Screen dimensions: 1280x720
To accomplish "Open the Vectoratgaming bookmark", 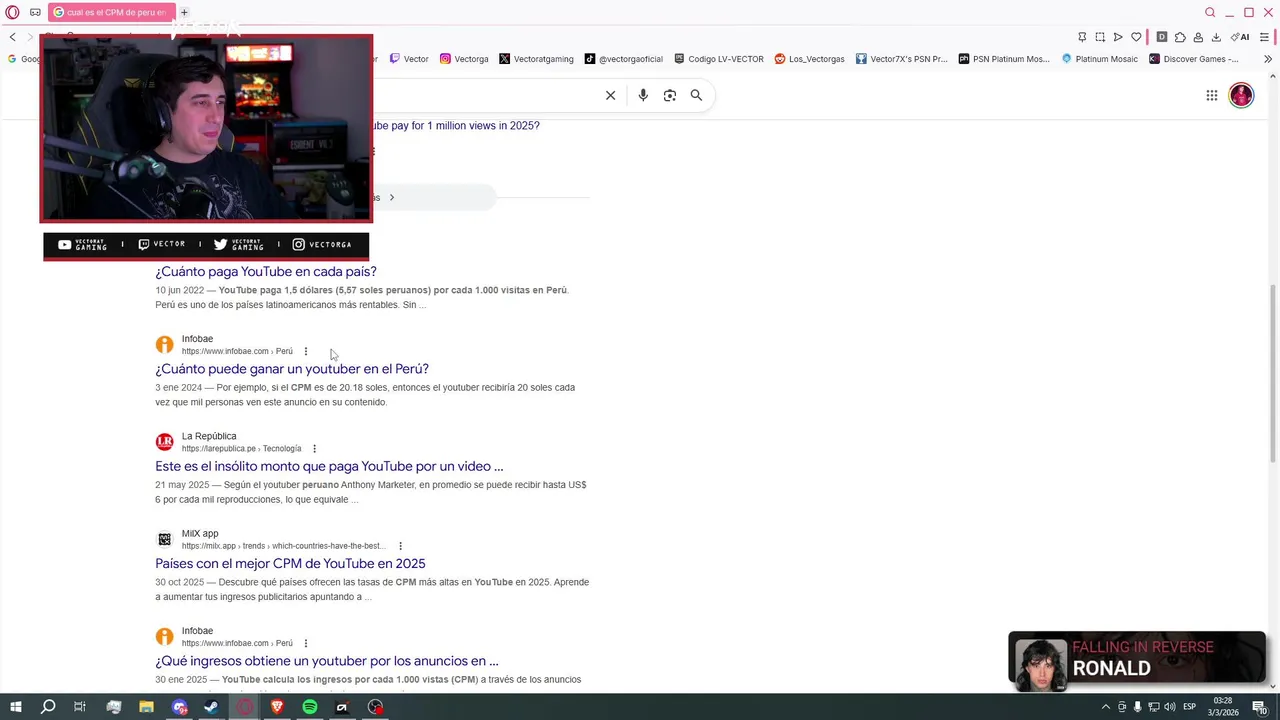I will [536, 59].
